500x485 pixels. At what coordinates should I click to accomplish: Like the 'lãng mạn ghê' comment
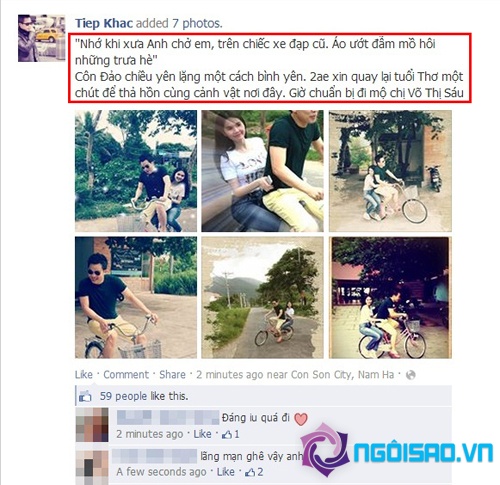tap(226, 472)
